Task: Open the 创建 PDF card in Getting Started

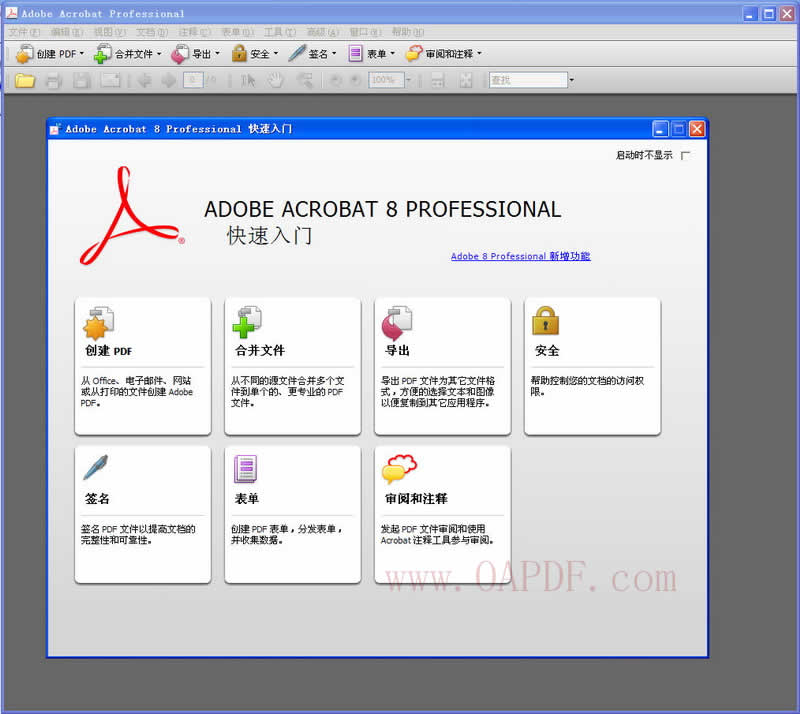Action: tap(143, 366)
